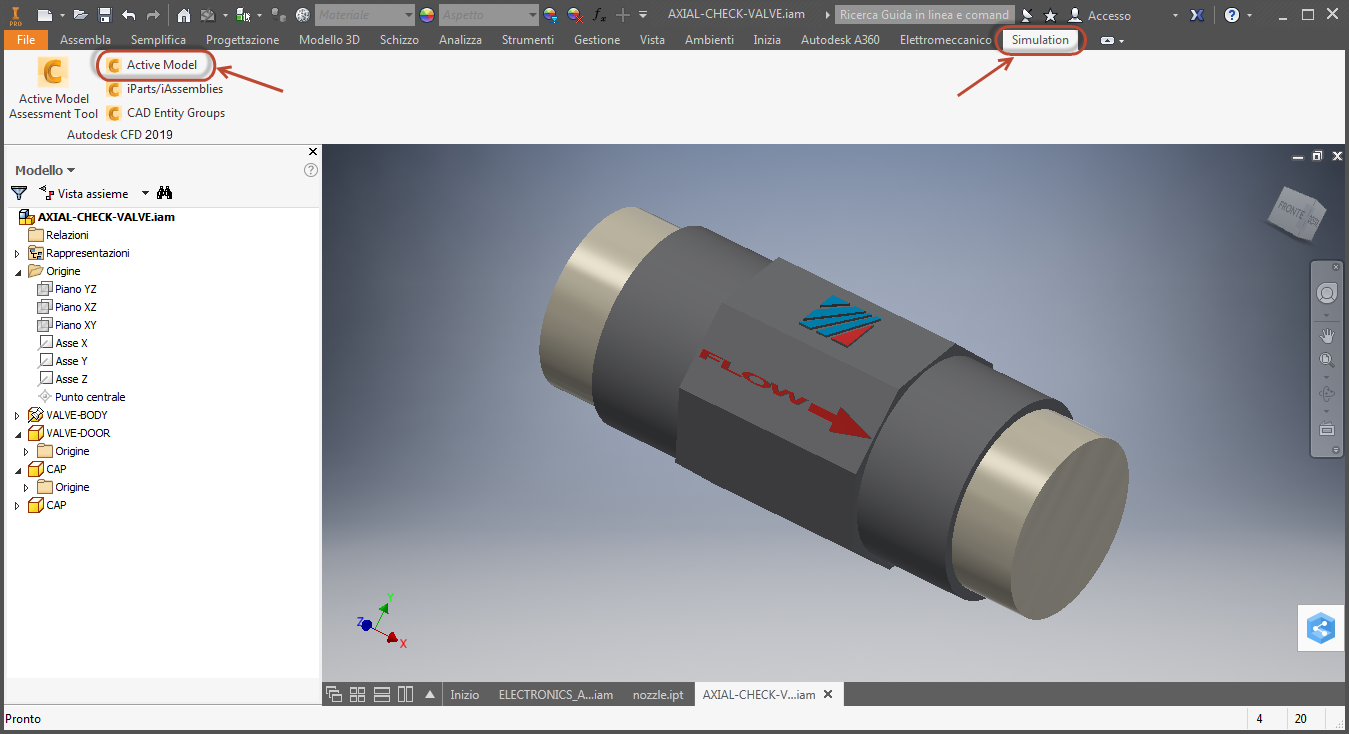Click the blue share icon
Viewport: 1349px width, 734px height.
(x=1320, y=629)
